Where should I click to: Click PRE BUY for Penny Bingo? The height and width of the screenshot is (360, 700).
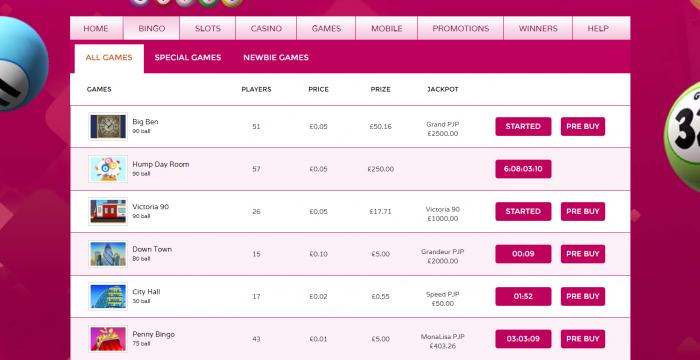tap(583, 339)
